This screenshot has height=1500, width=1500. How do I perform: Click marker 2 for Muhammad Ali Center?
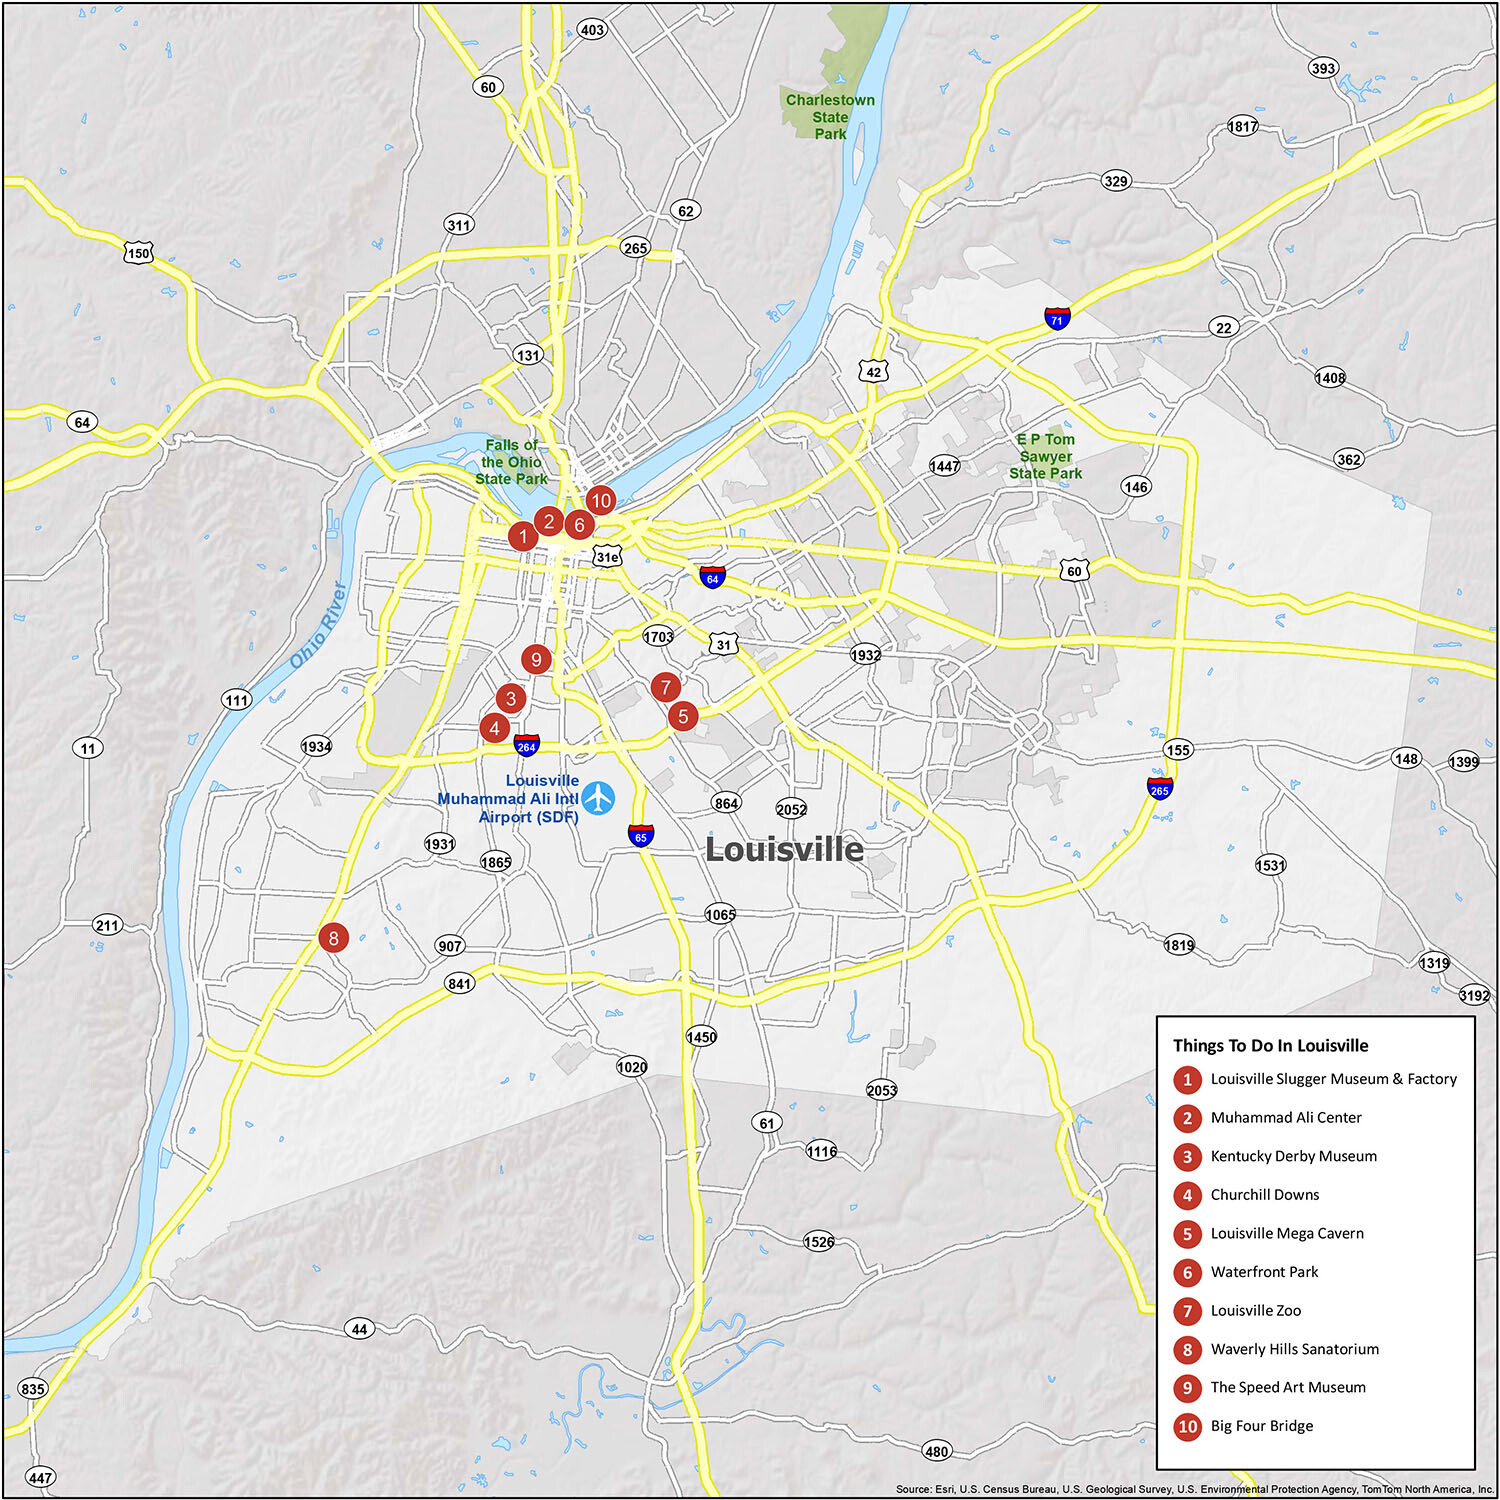pyautogui.click(x=548, y=519)
